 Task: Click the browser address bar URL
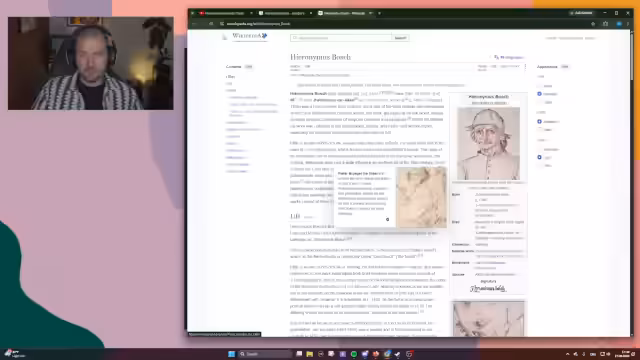pos(259,24)
